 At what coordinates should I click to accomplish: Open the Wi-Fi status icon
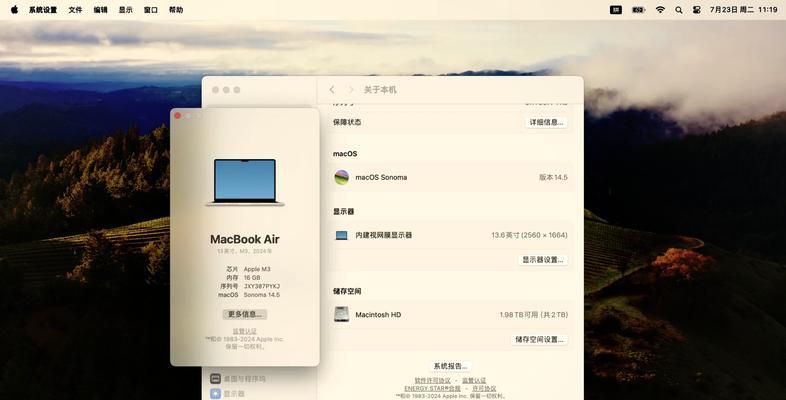(660, 10)
